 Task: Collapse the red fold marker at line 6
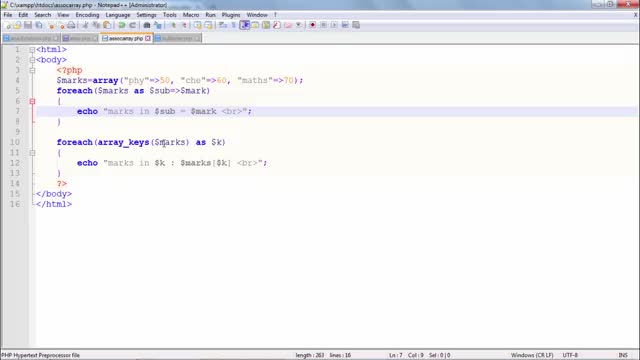(x=32, y=101)
